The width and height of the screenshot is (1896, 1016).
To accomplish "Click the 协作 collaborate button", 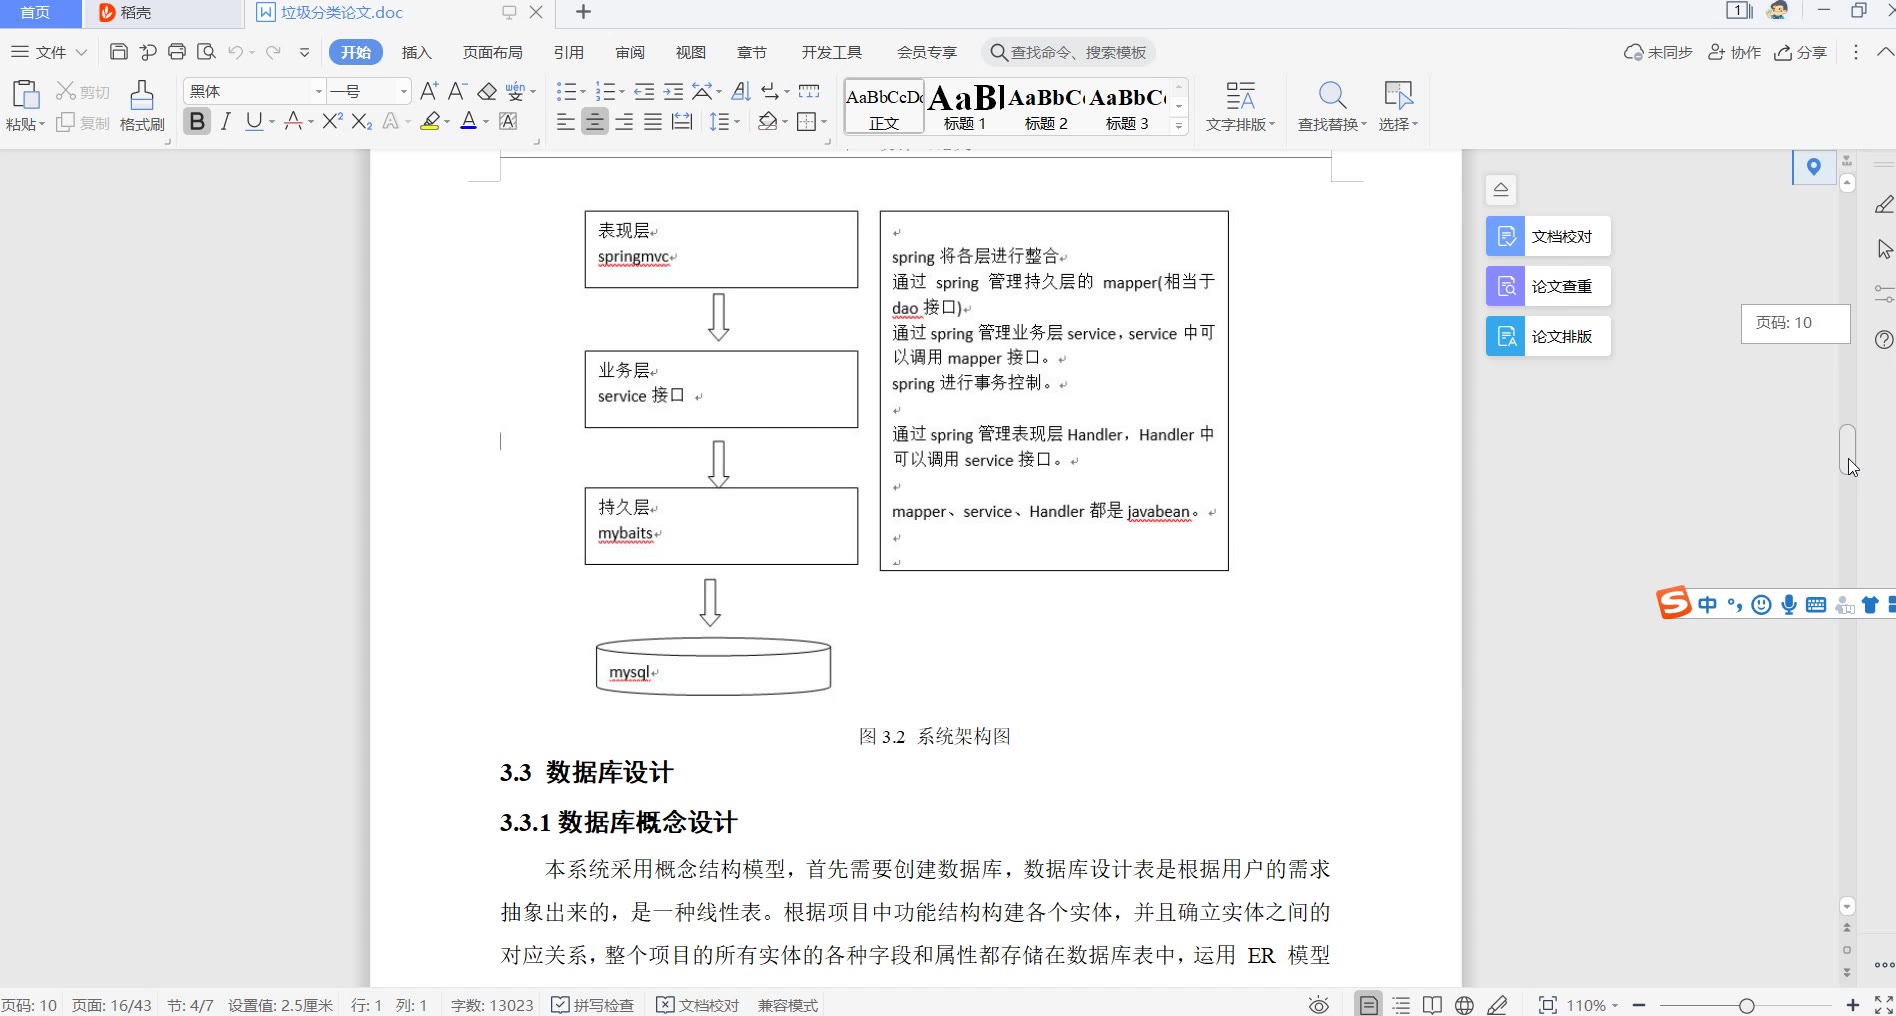I will point(1734,52).
